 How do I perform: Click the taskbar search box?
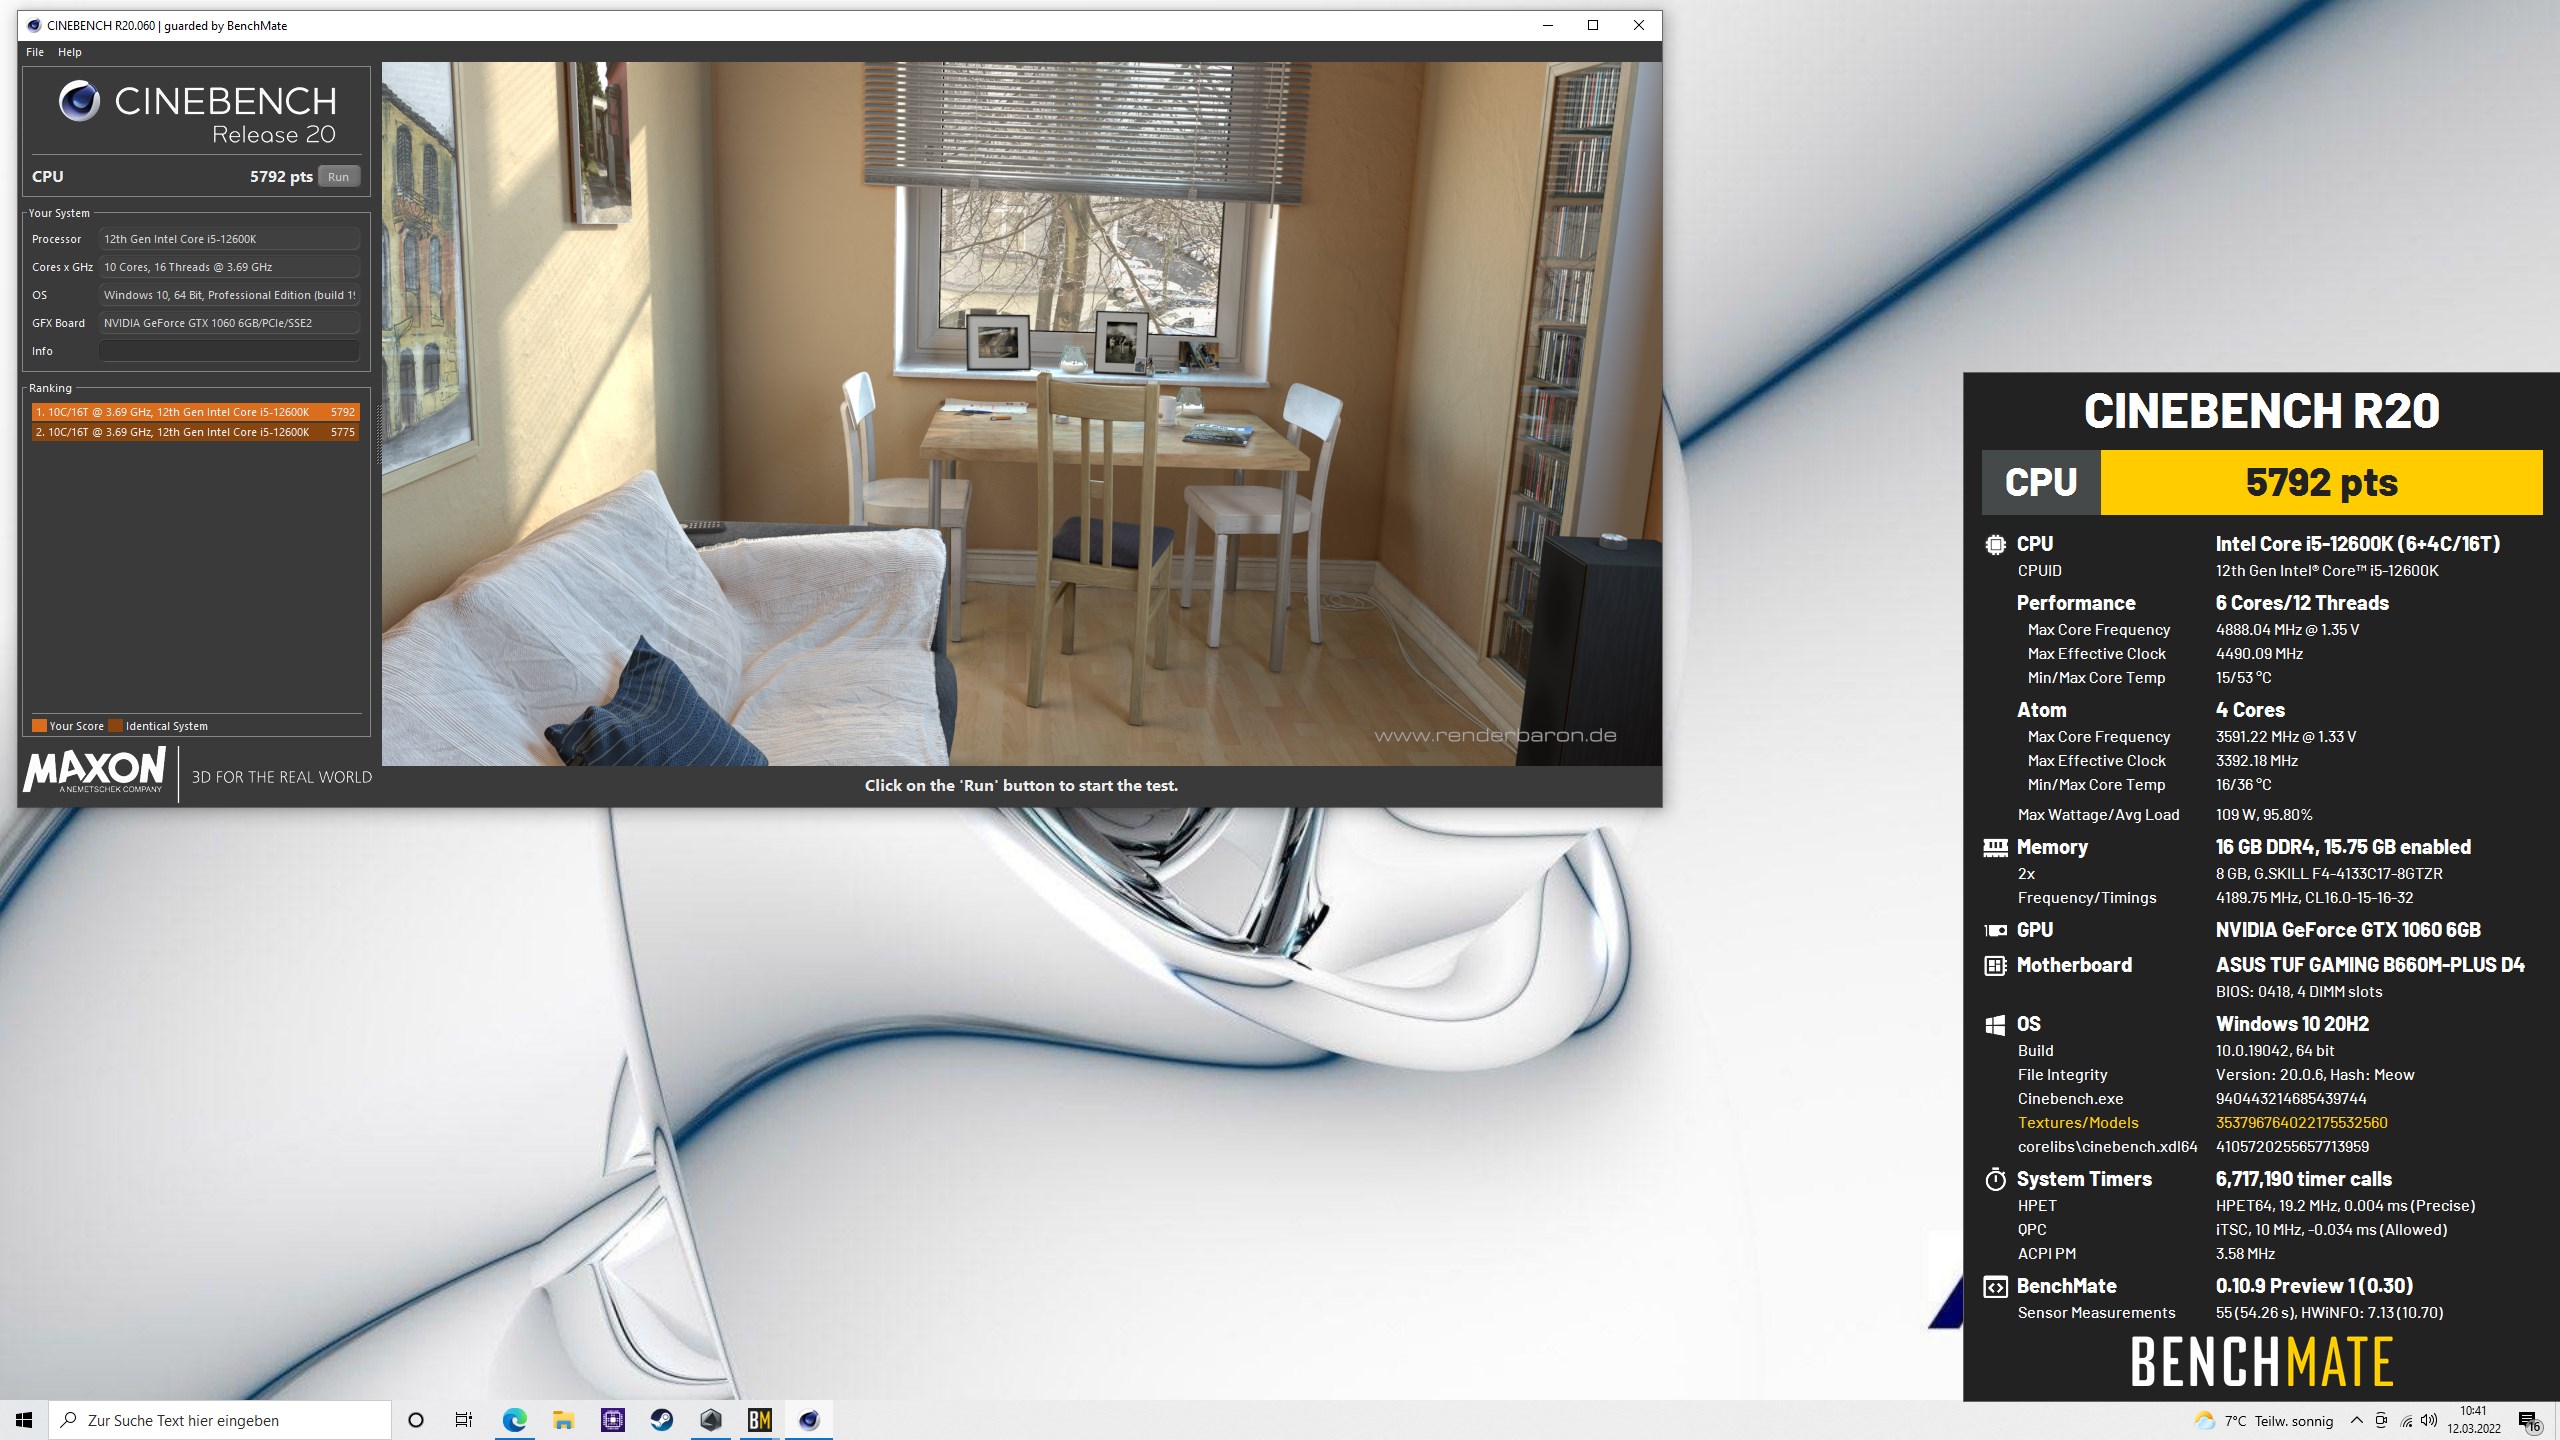[220, 1420]
